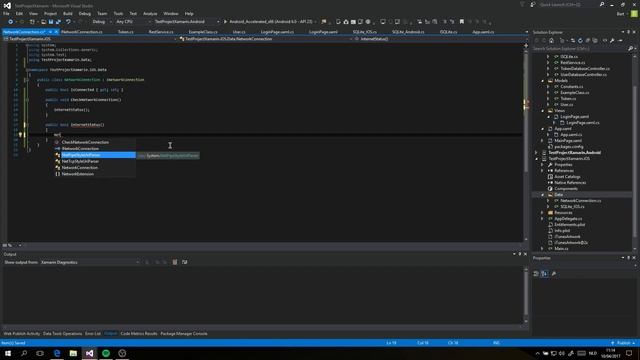
Task: Switch to the User.cs tab
Action: coord(239,32)
